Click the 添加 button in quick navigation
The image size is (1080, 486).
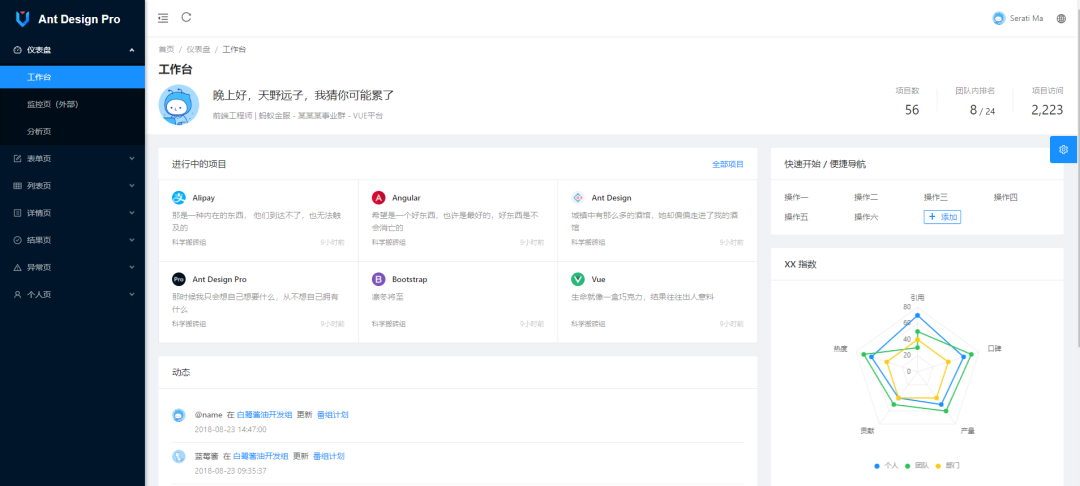coord(942,217)
